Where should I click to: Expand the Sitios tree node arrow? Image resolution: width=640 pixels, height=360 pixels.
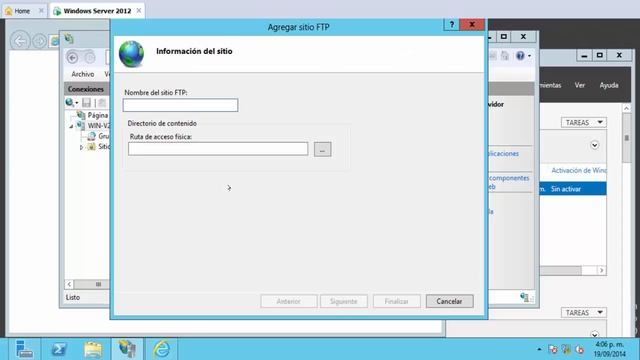click(81, 147)
